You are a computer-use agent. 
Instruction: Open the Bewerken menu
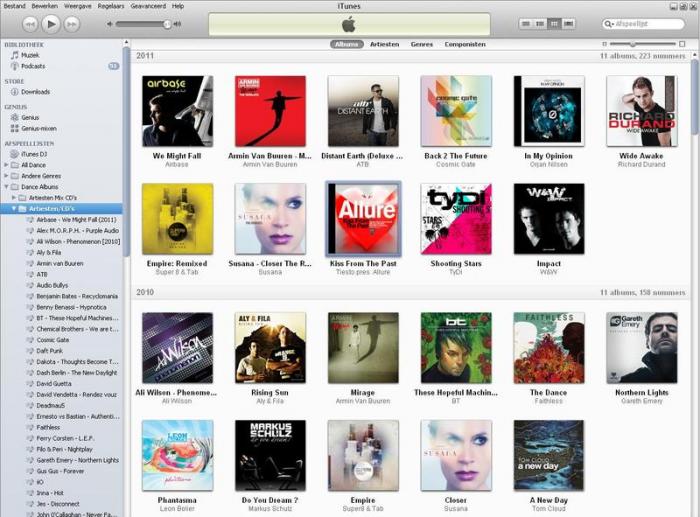(45, 6)
